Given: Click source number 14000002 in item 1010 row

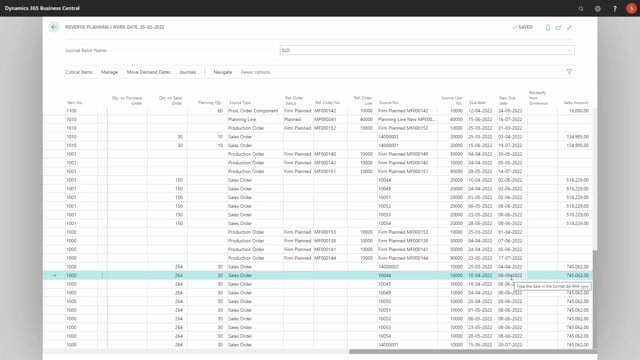Looking at the screenshot, I should click(x=388, y=137).
